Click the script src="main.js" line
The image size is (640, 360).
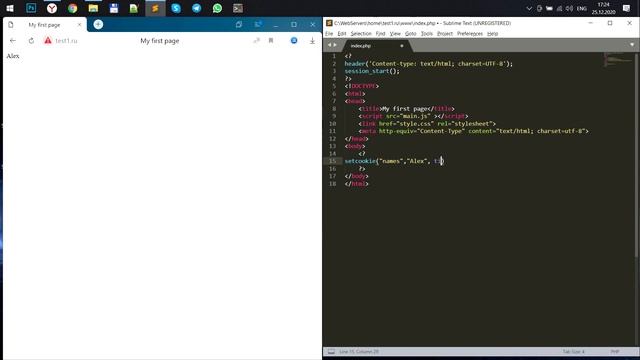click(413, 116)
